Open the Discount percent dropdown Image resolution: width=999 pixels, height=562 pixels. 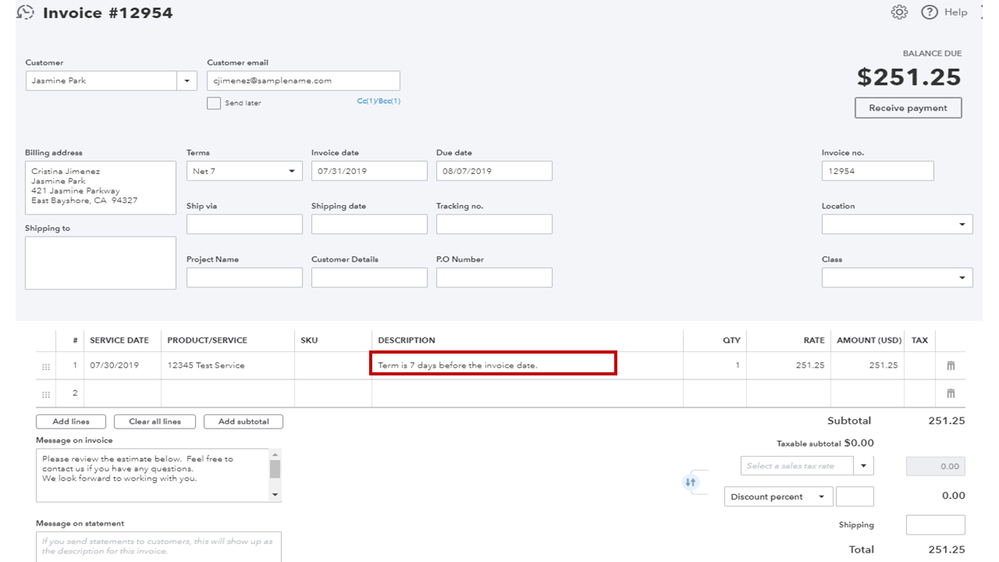(x=822, y=497)
